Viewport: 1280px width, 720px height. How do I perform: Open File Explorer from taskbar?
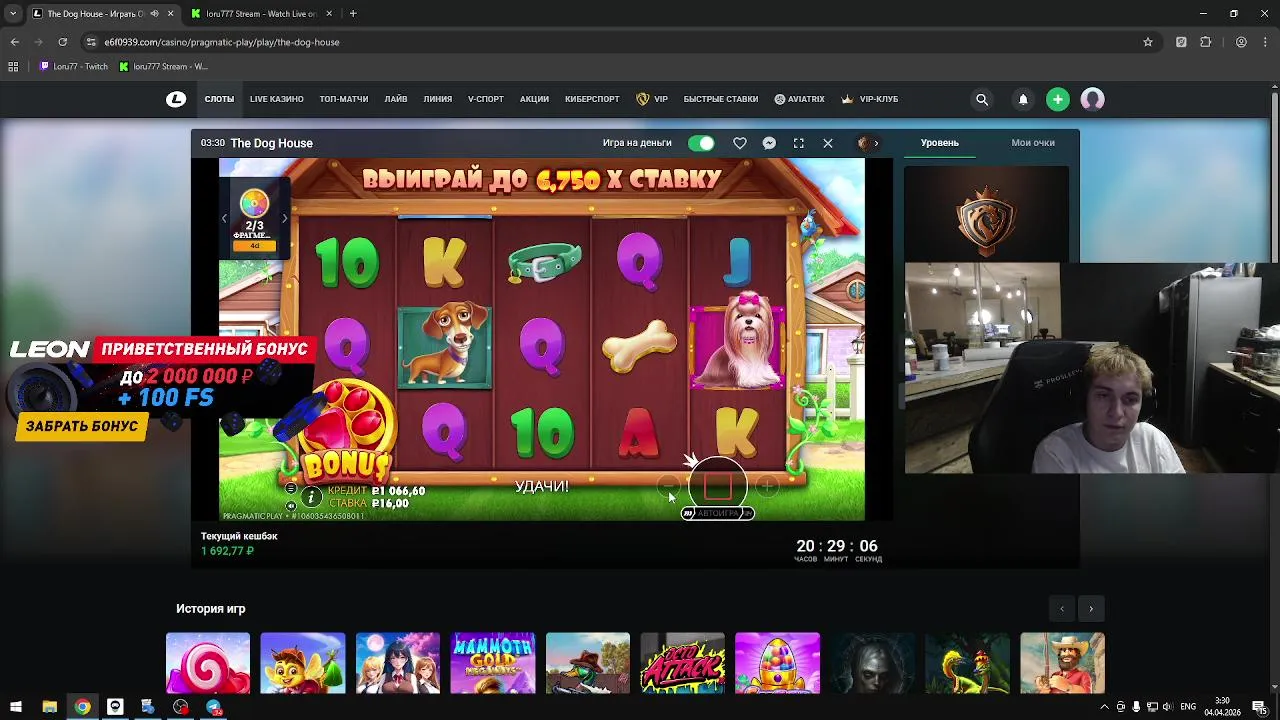[49, 707]
